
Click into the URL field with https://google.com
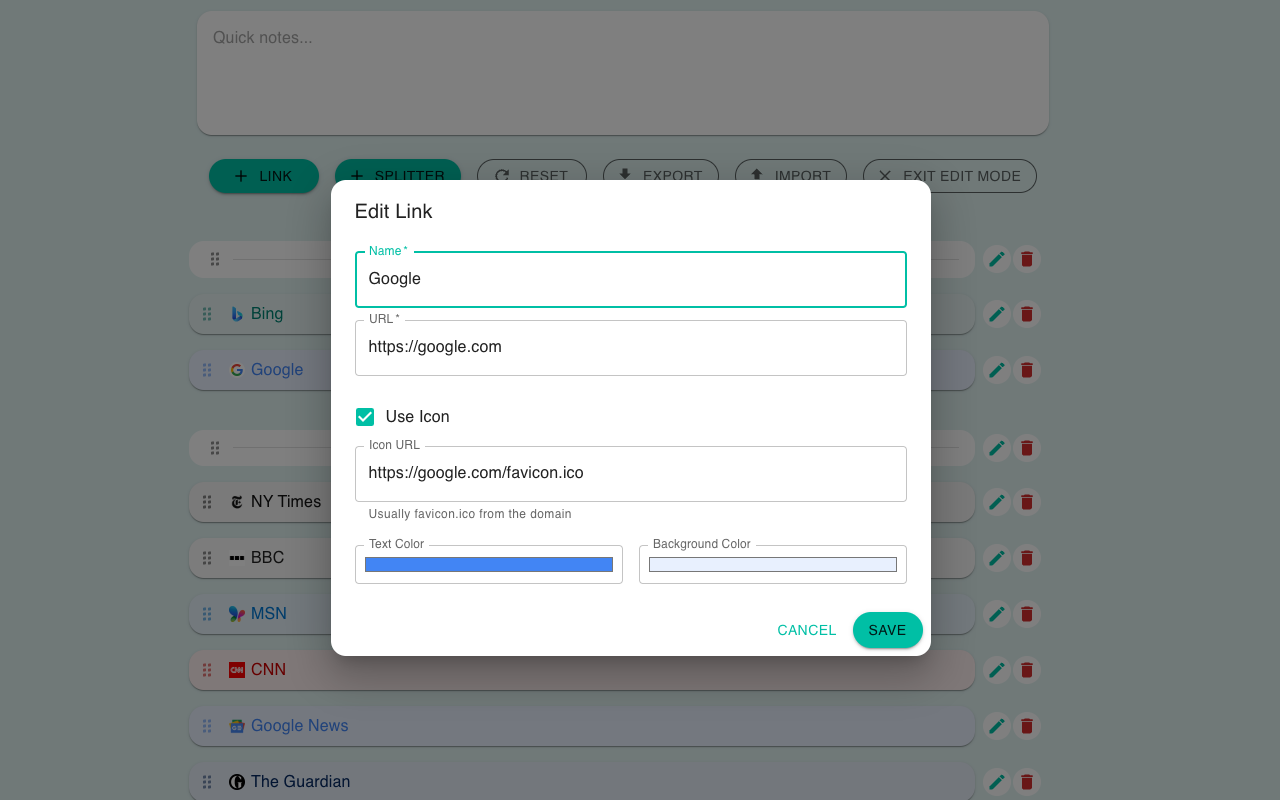(631, 347)
